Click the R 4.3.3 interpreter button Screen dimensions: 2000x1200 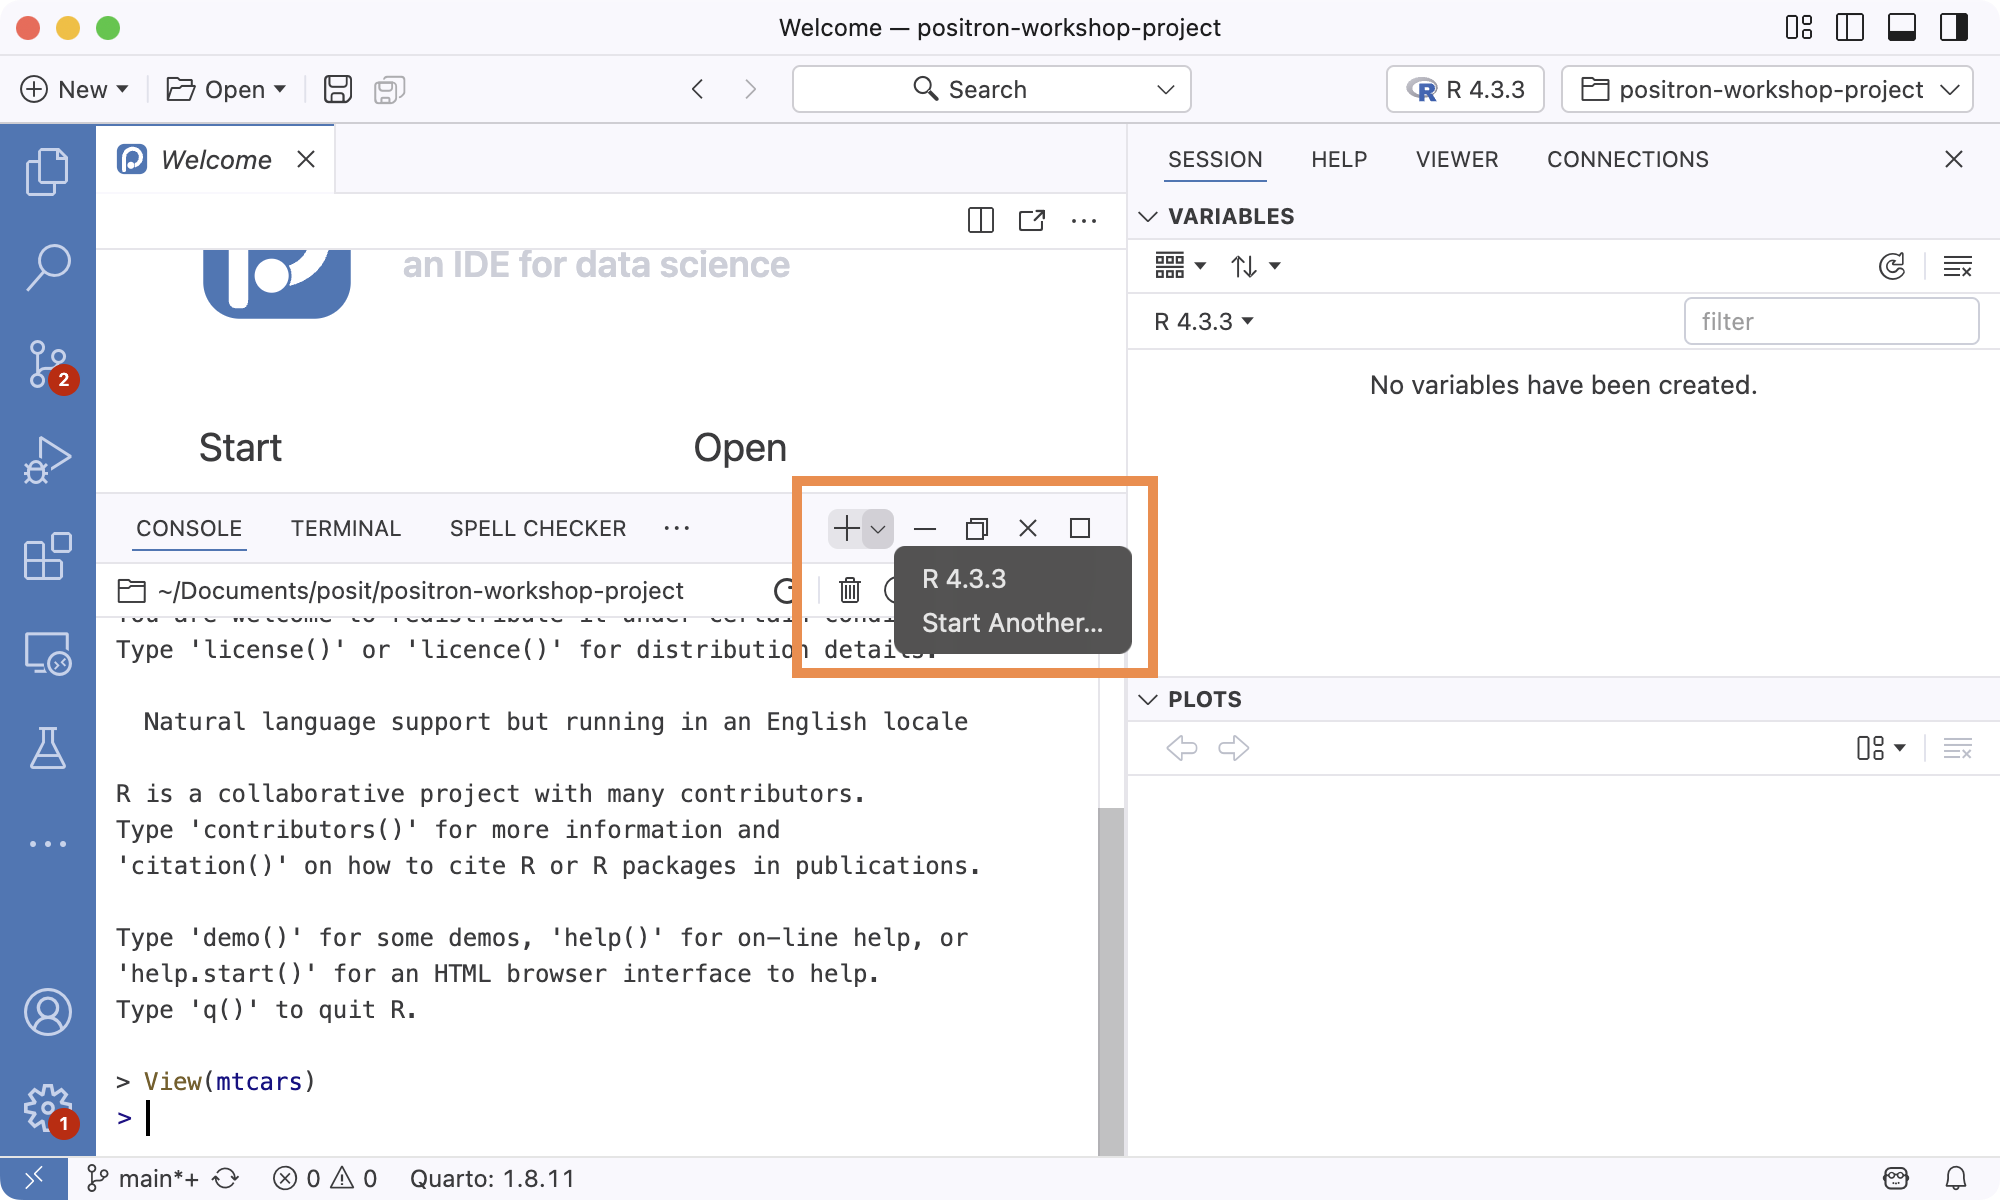pyautogui.click(x=1465, y=89)
